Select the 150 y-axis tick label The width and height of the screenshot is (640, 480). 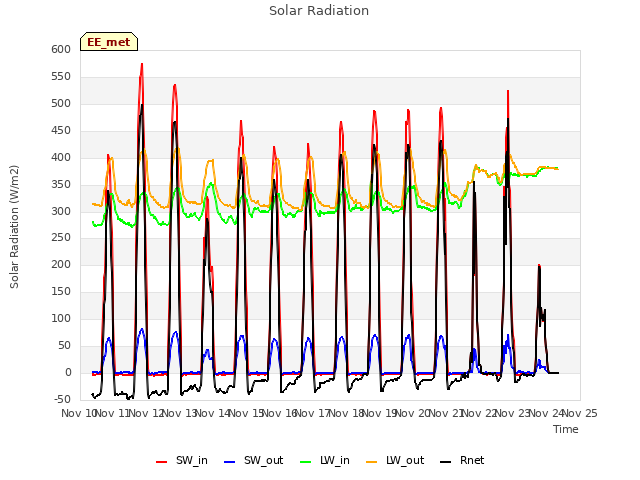[61, 291]
